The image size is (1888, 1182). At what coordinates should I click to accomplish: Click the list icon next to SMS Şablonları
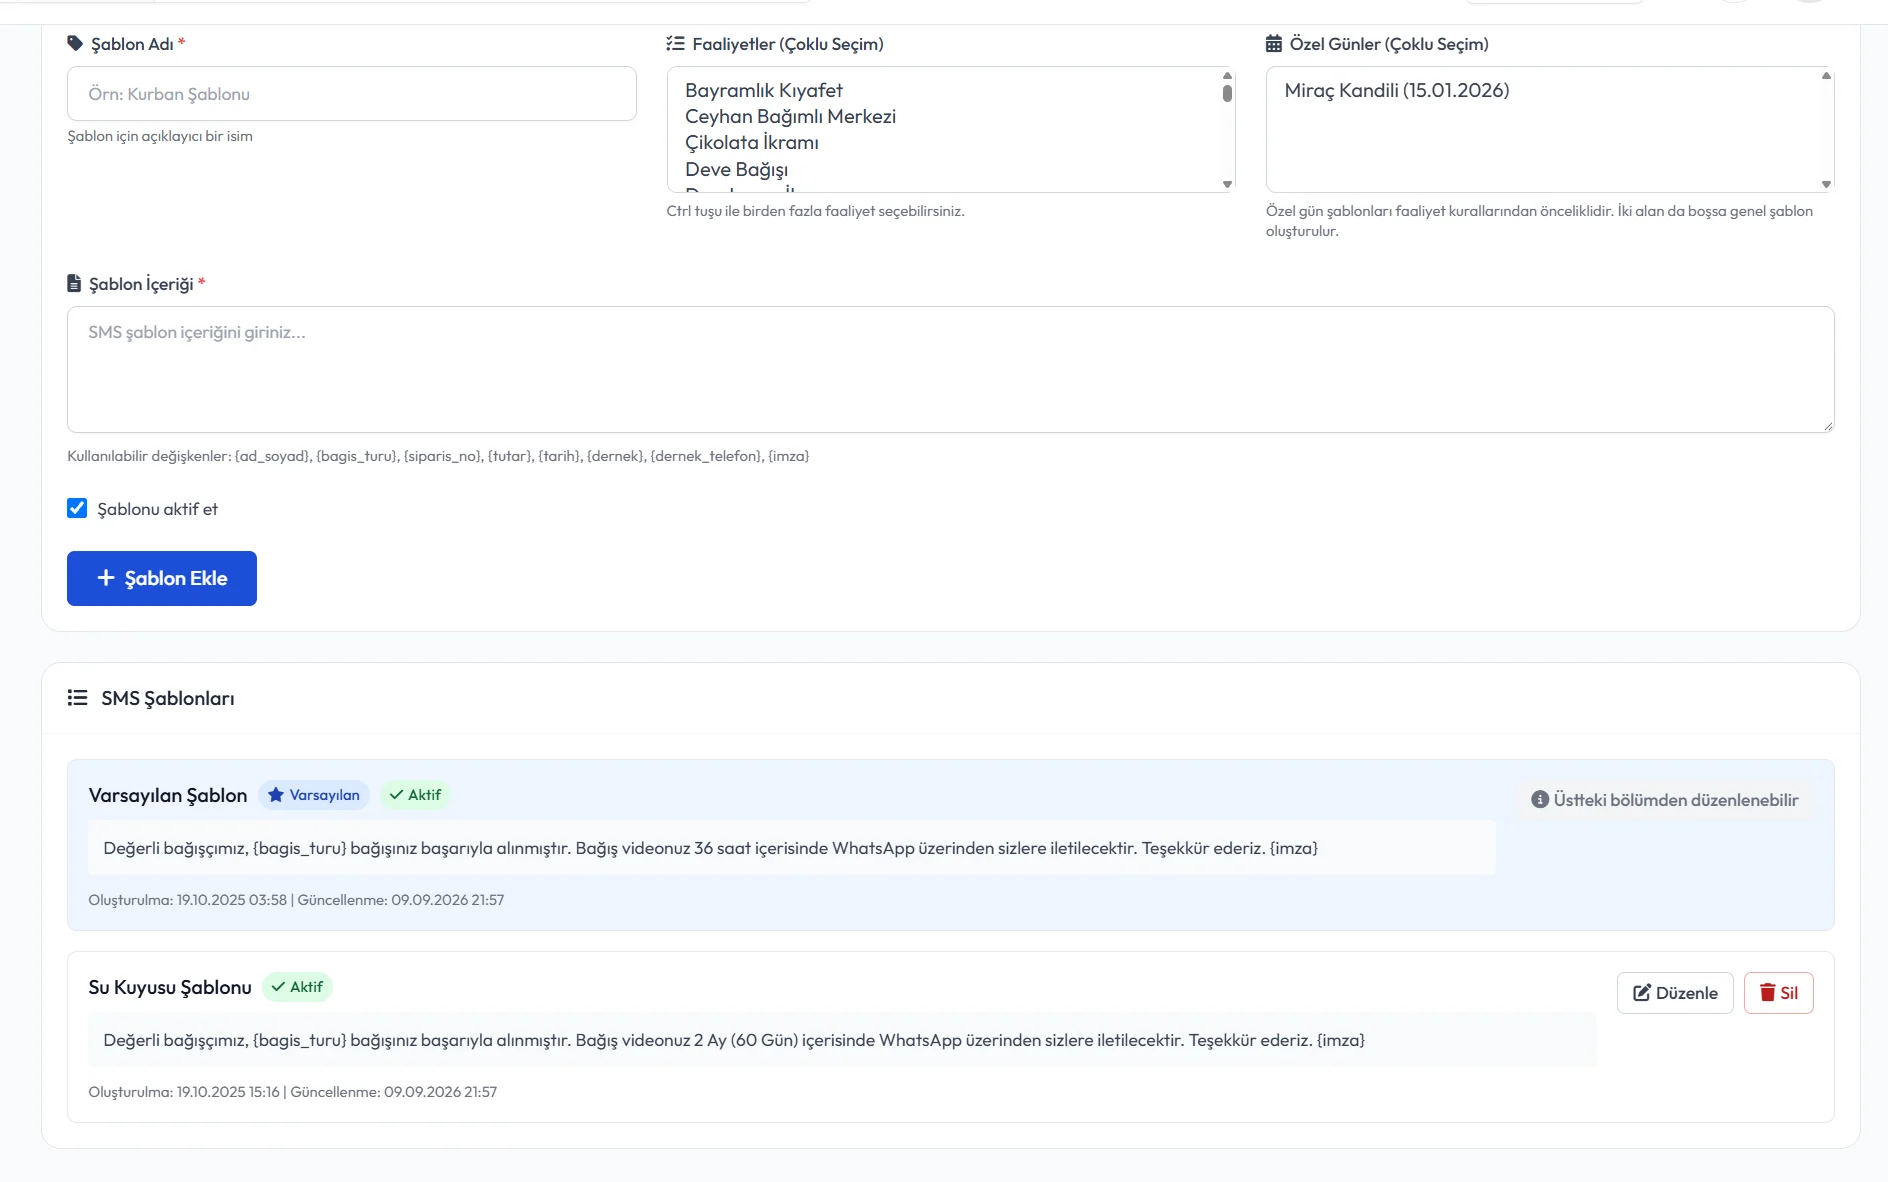pyautogui.click(x=77, y=698)
